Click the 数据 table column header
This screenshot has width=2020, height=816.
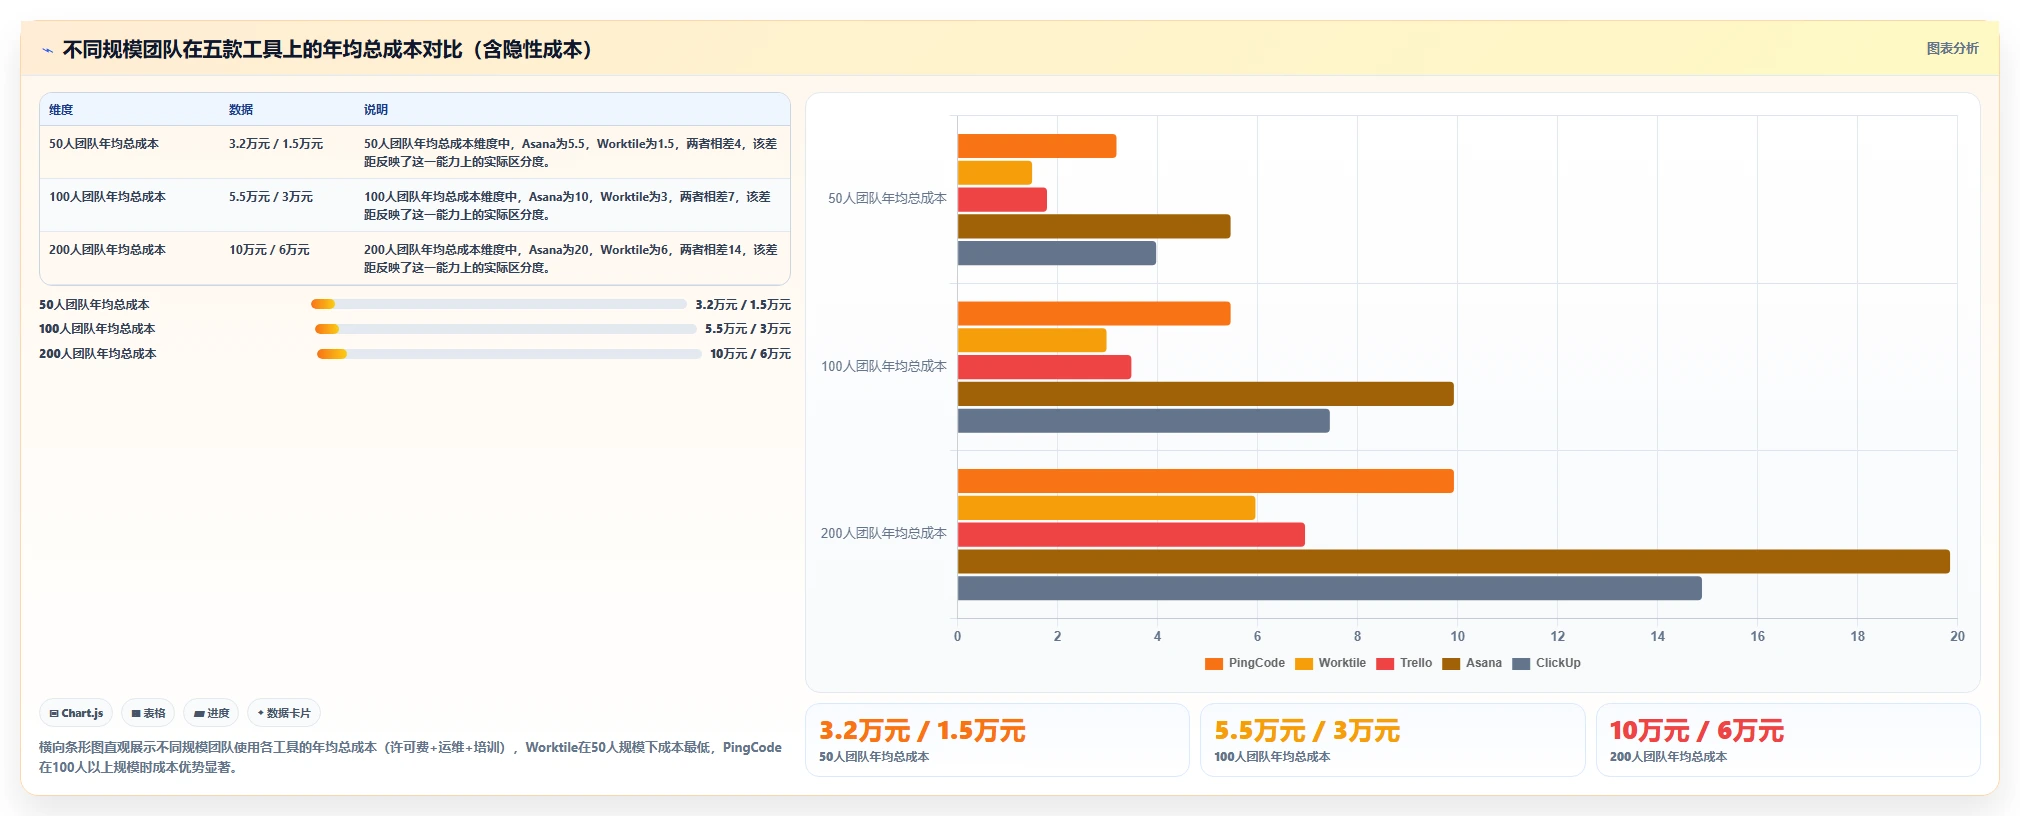pyautogui.click(x=241, y=110)
